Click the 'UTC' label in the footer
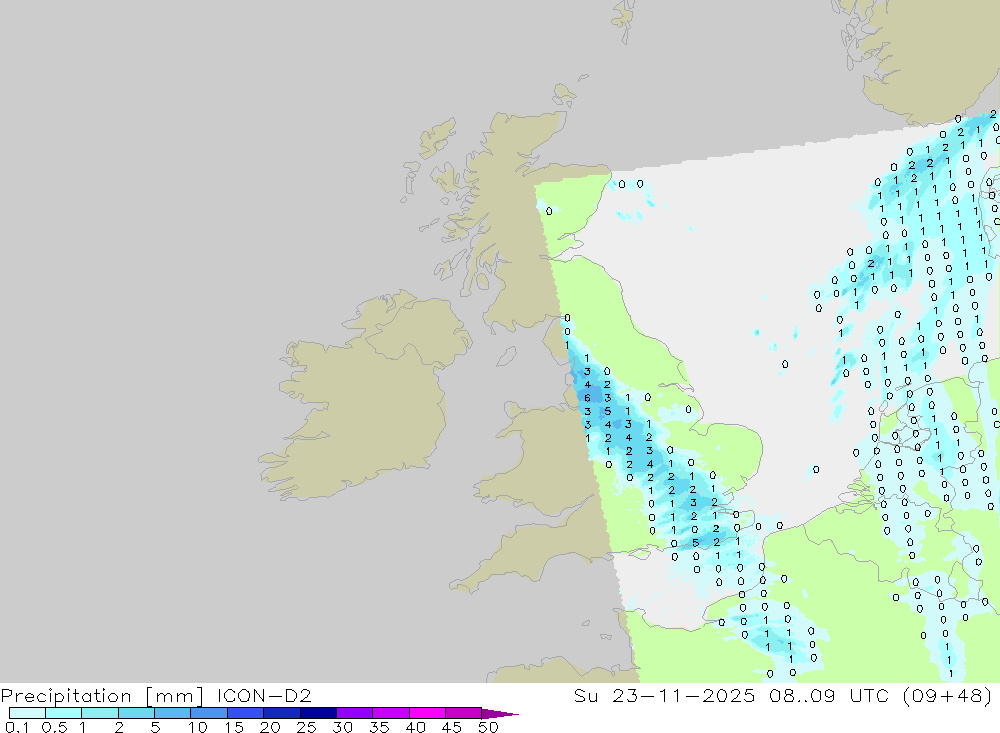The height and width of the screenshot is (733, 1000). pos(869,695)
